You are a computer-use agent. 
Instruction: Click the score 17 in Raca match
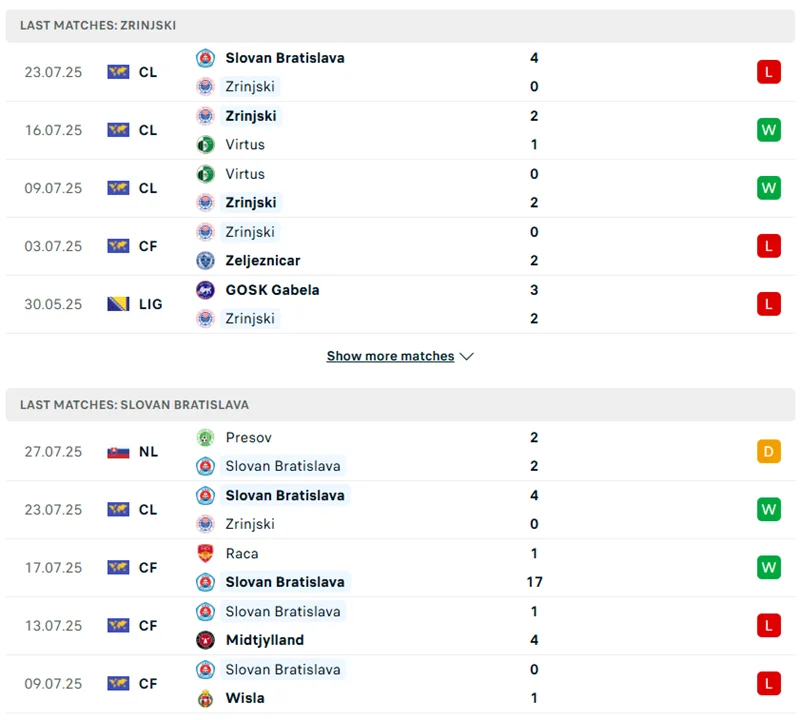534,582
